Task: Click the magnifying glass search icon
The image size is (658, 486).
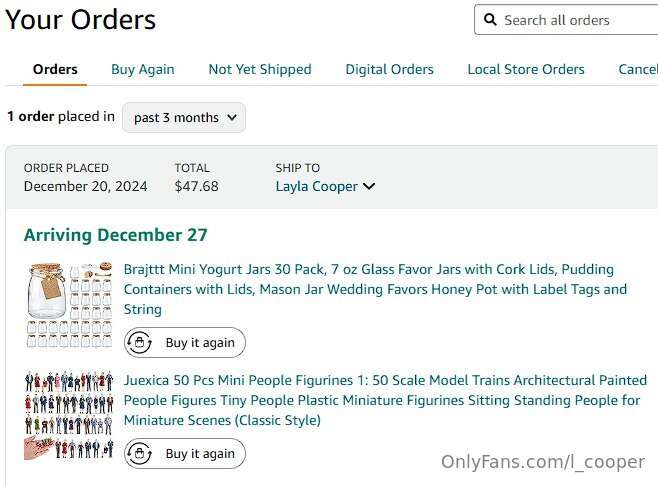Action: [490, 19]
